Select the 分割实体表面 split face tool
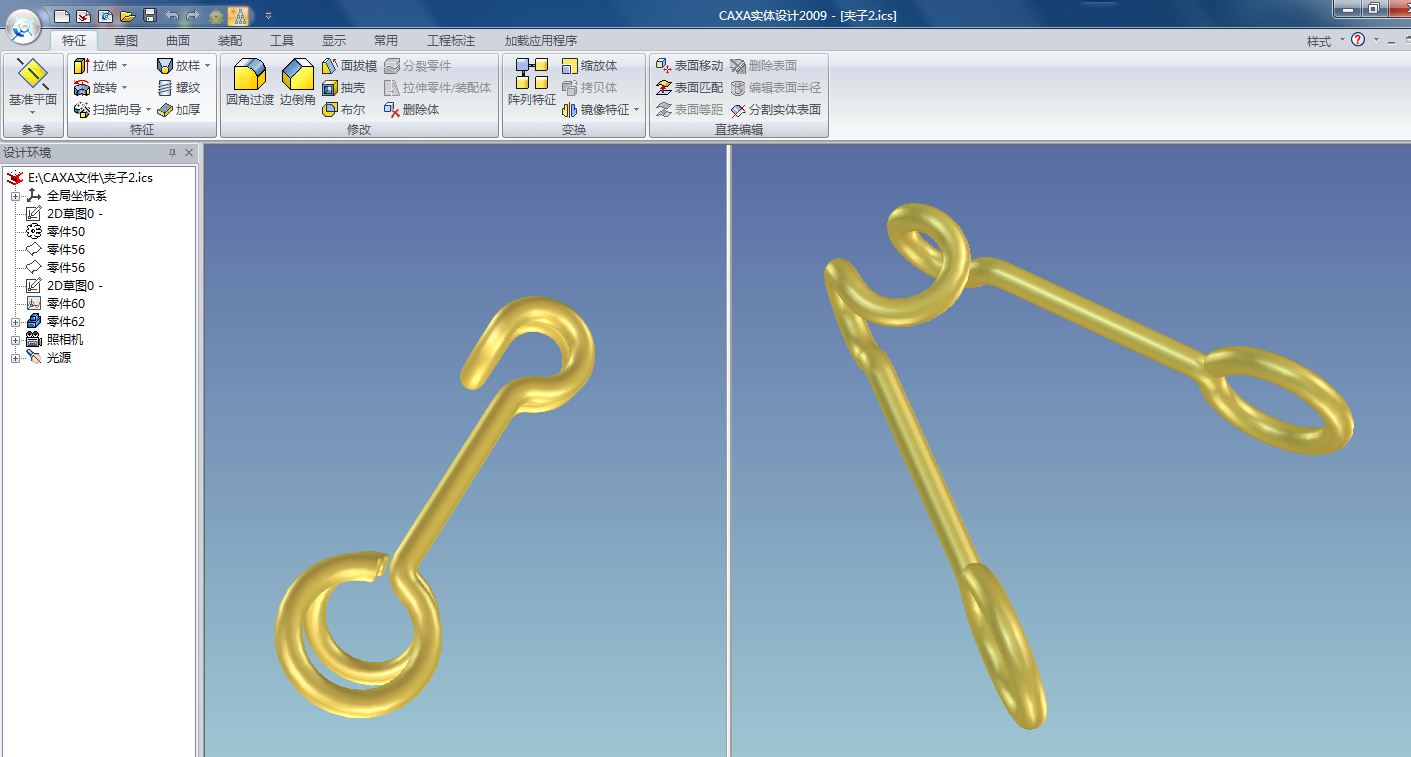The image size is (1411, 757). pos(776,110)
